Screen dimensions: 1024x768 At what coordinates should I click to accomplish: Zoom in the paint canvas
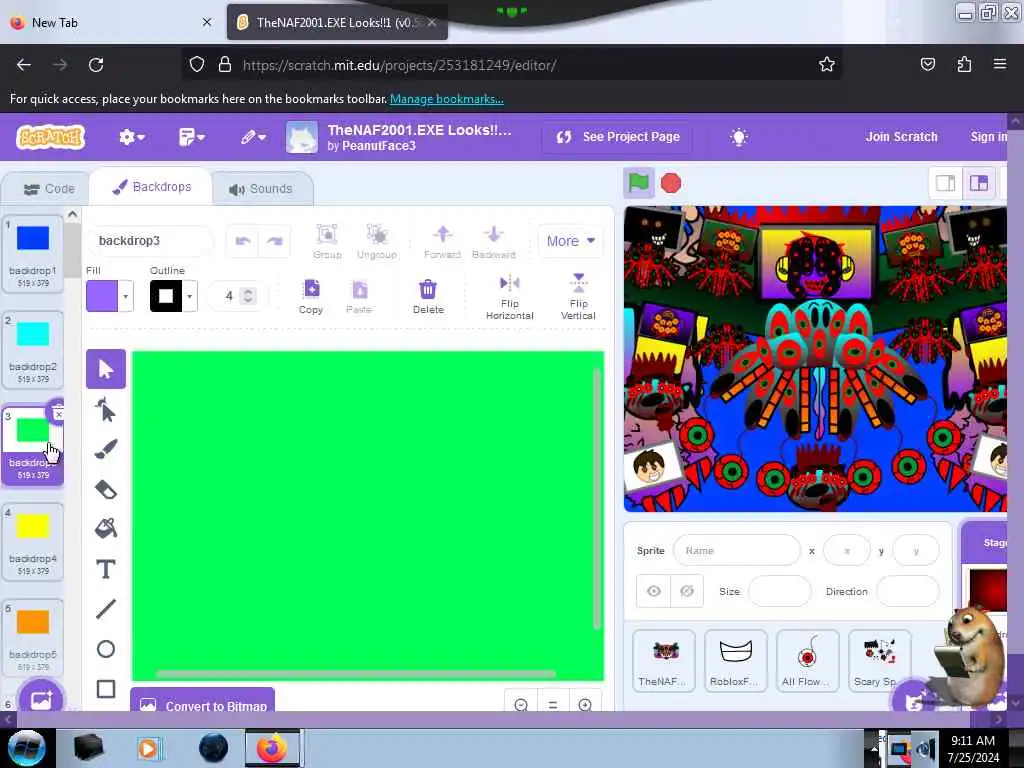[x=585, y=705]
